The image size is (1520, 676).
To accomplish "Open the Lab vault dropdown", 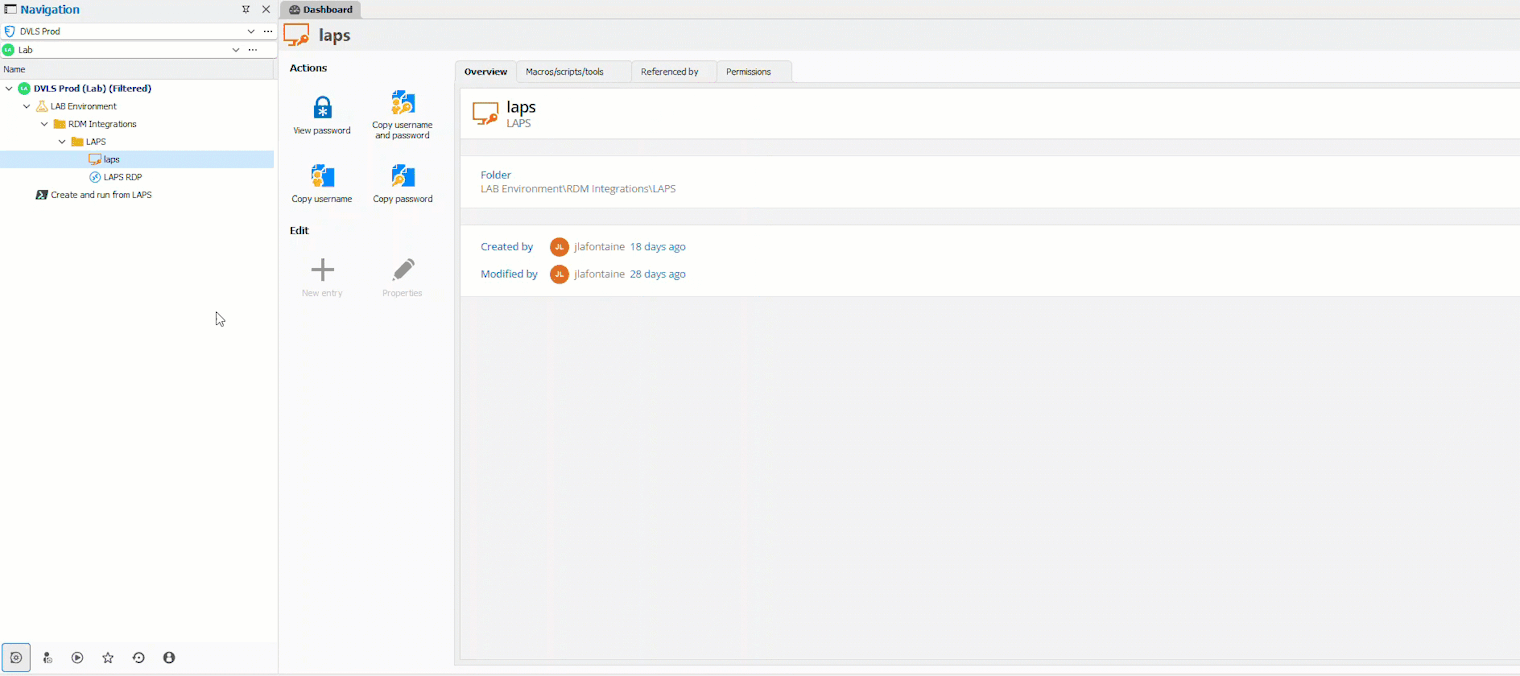I will point(236,50).
